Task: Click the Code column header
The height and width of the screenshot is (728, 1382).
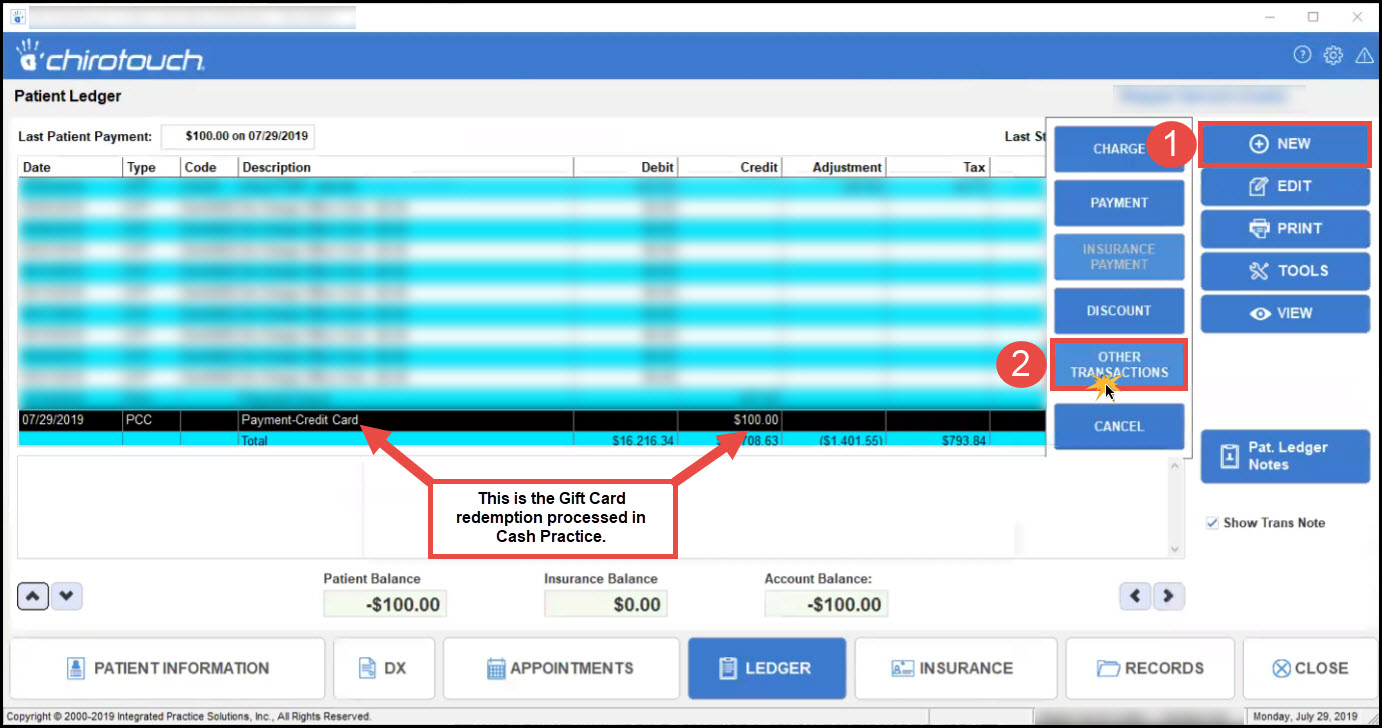Action: 209,167
